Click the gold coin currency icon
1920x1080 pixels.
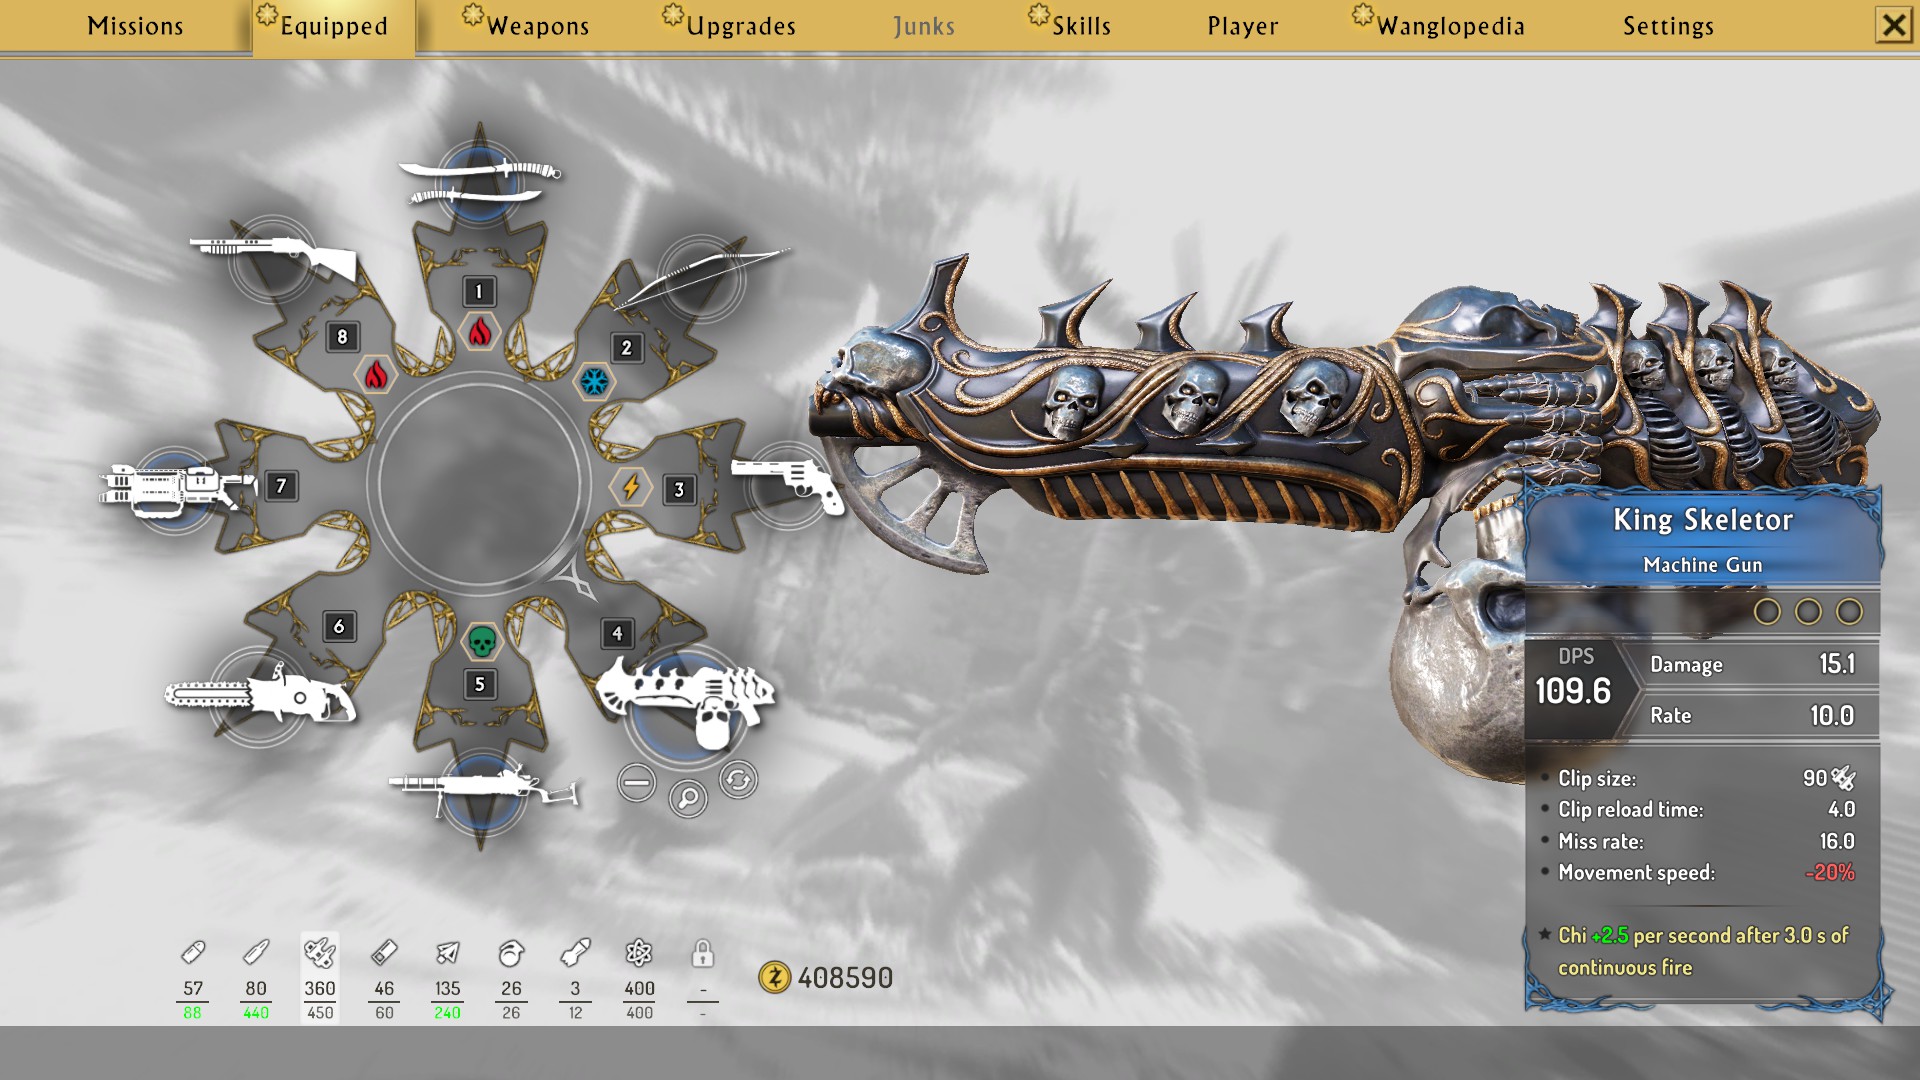point(774,977)
